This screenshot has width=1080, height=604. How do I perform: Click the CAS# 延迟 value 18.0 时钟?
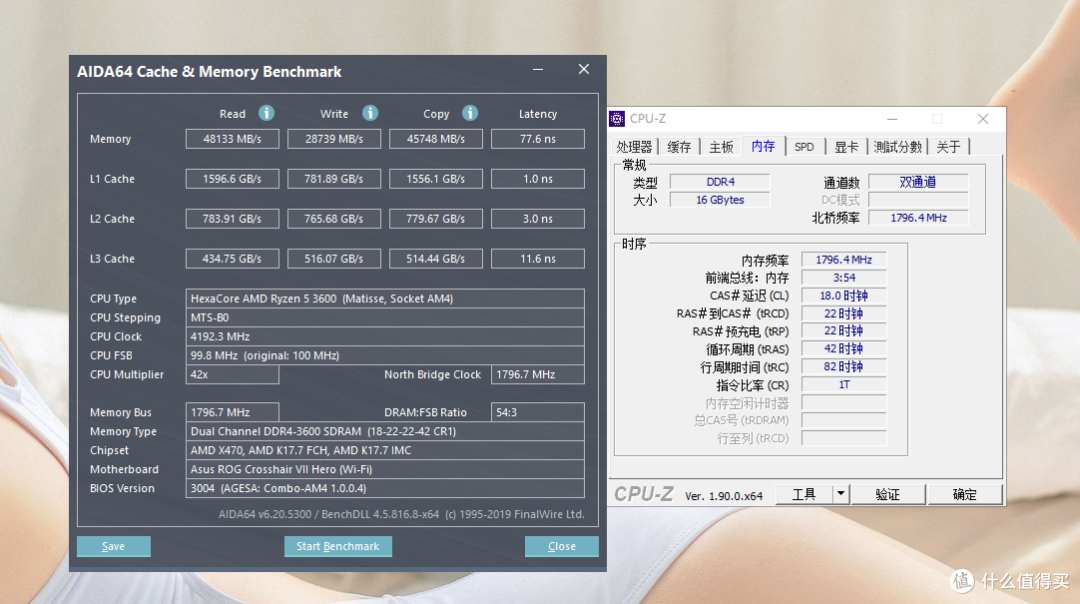pos(844,295)
